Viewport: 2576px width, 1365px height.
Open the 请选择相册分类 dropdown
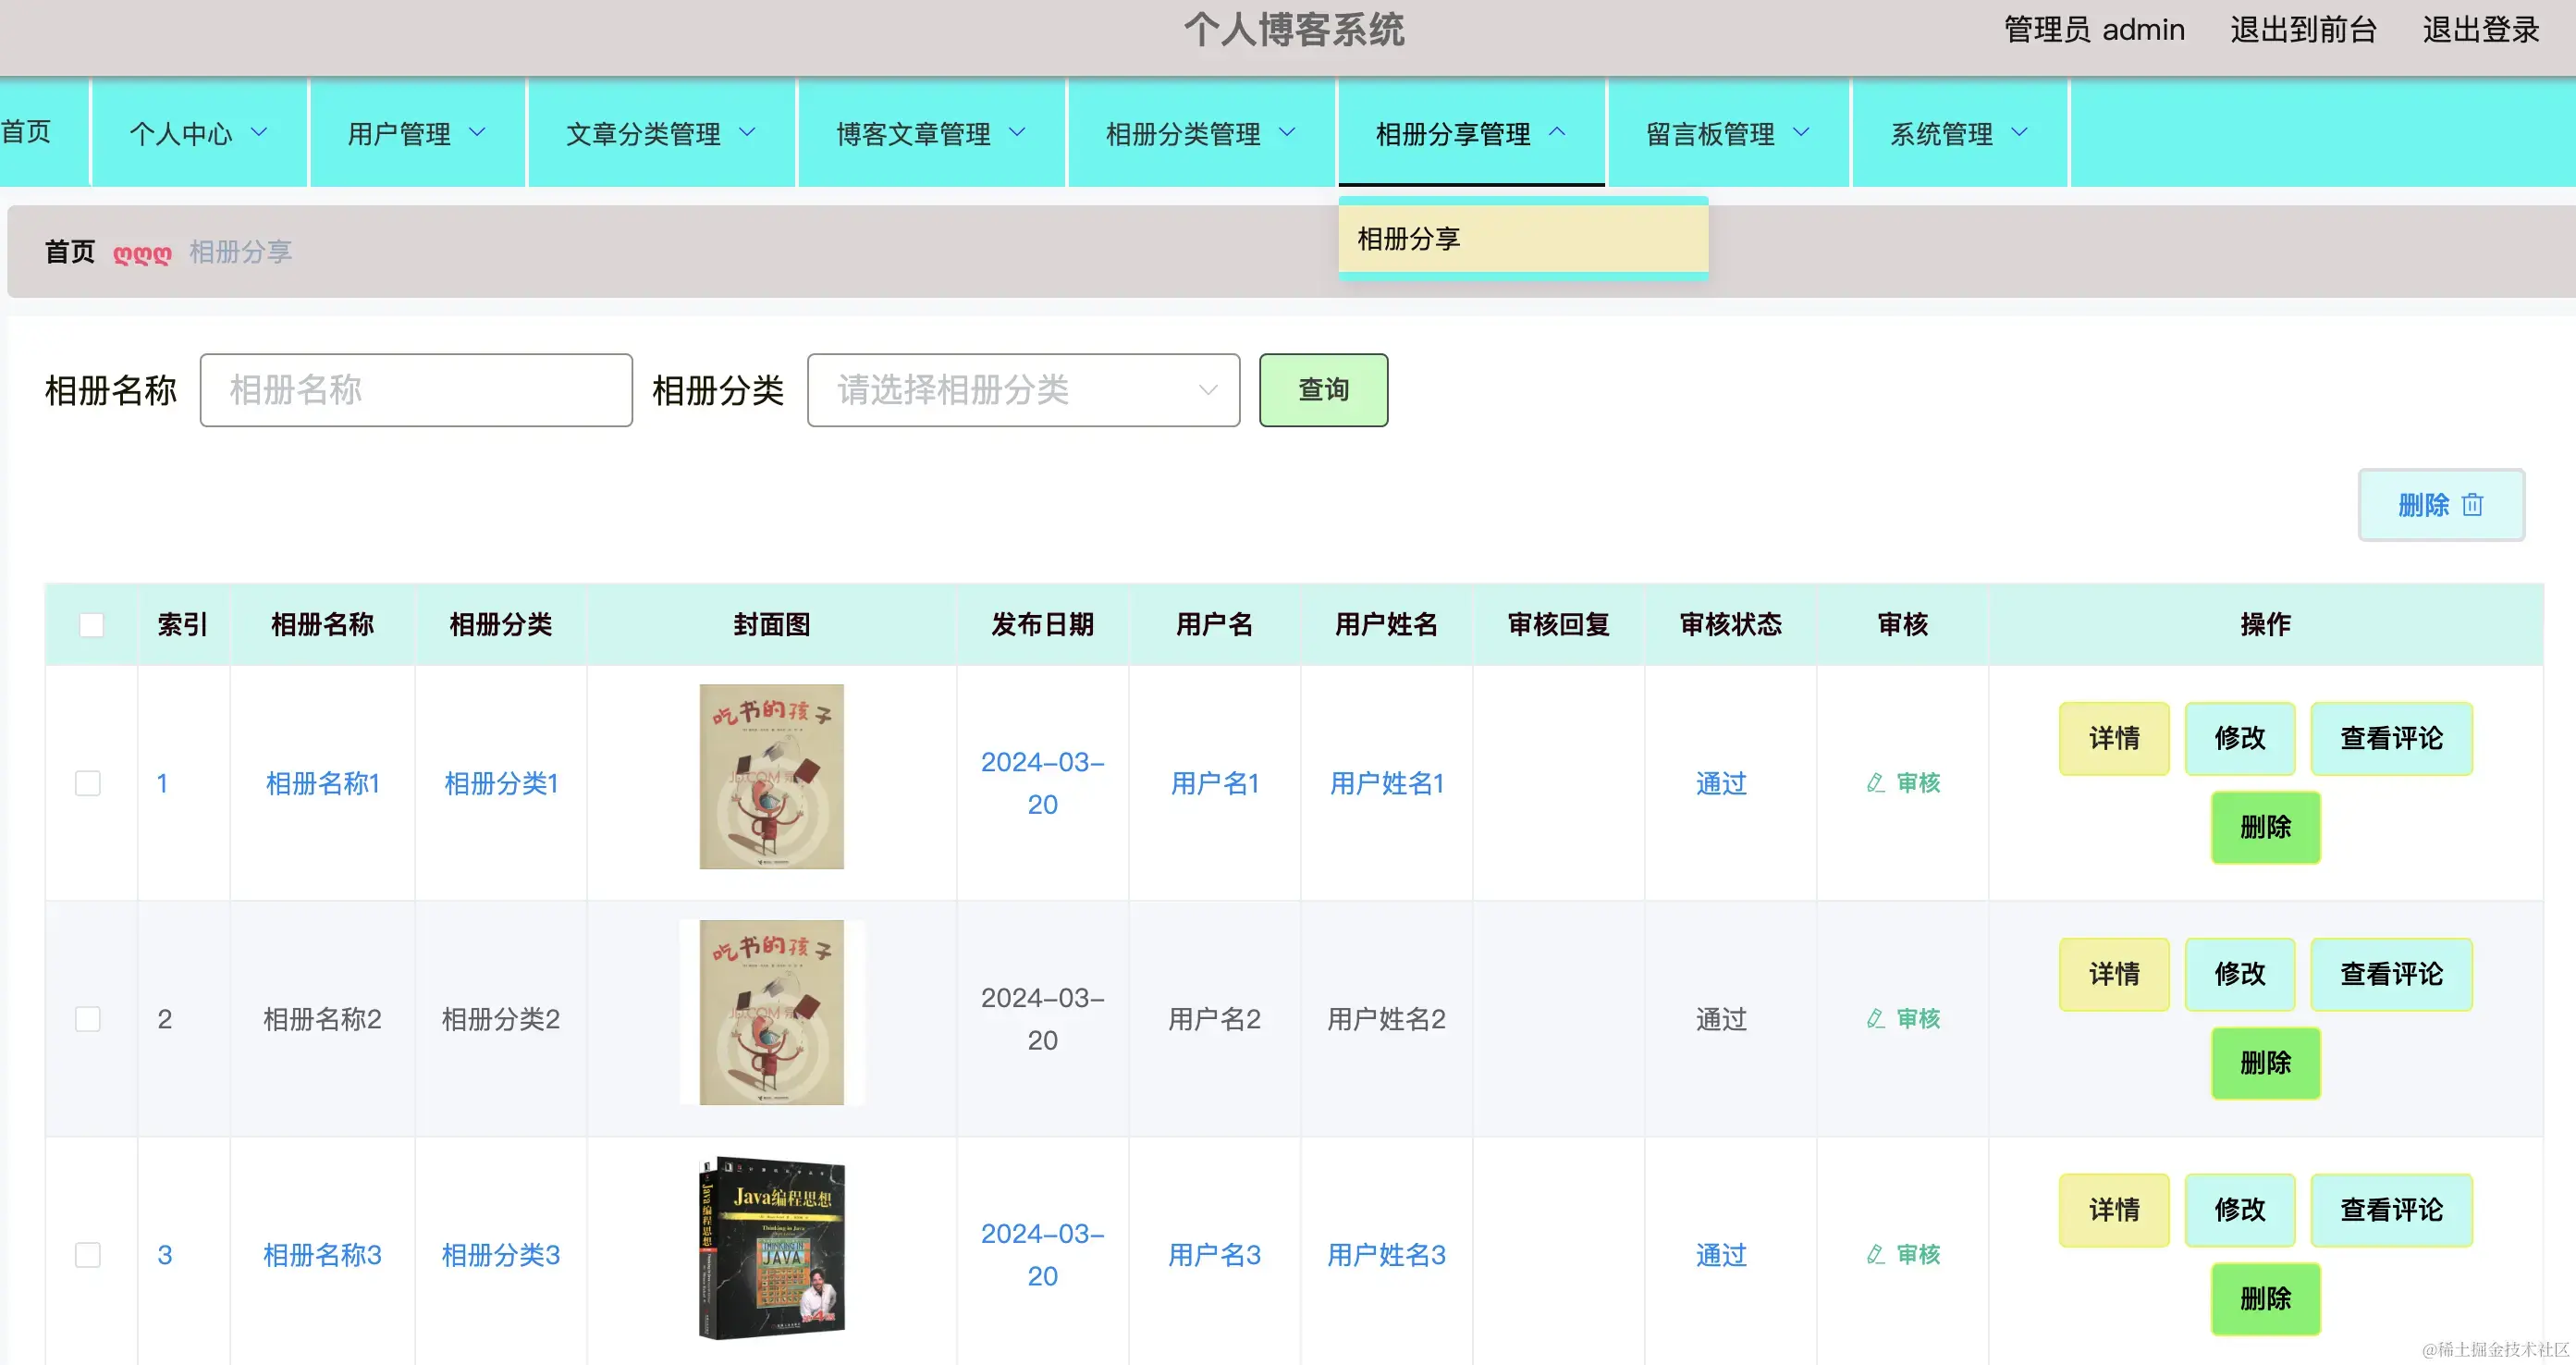tap(1023, 390)
